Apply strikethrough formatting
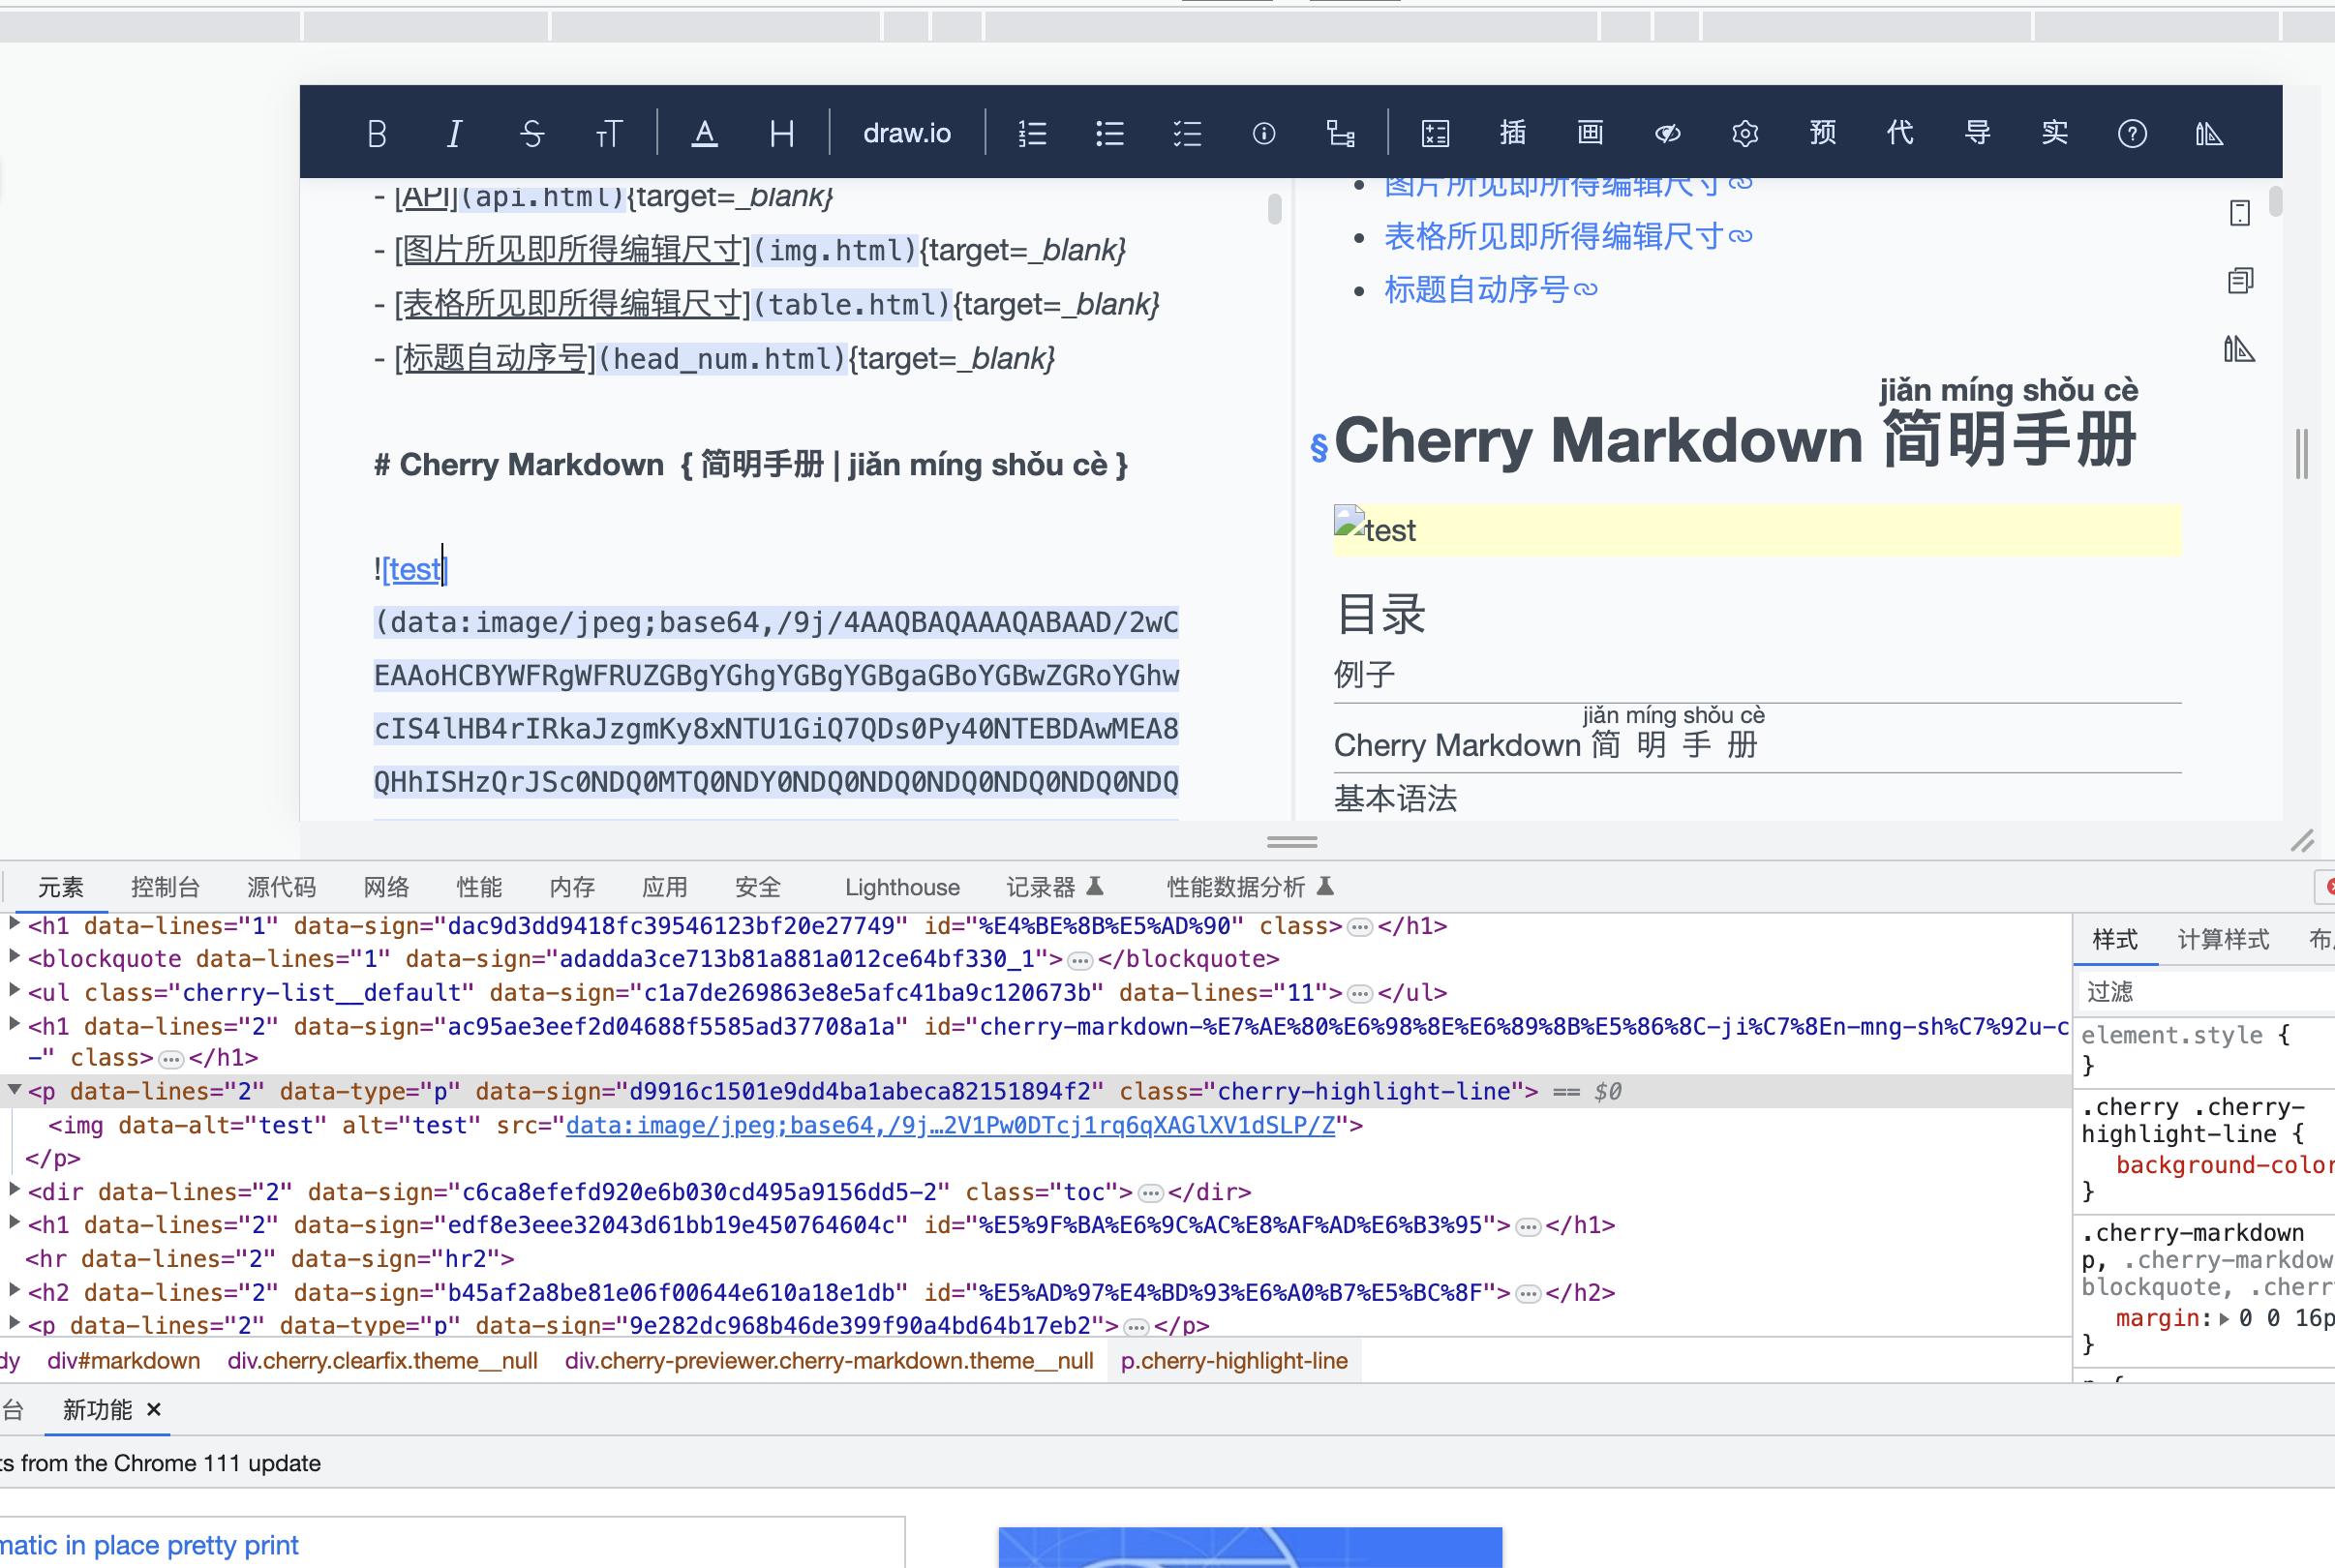 point(531,133)
